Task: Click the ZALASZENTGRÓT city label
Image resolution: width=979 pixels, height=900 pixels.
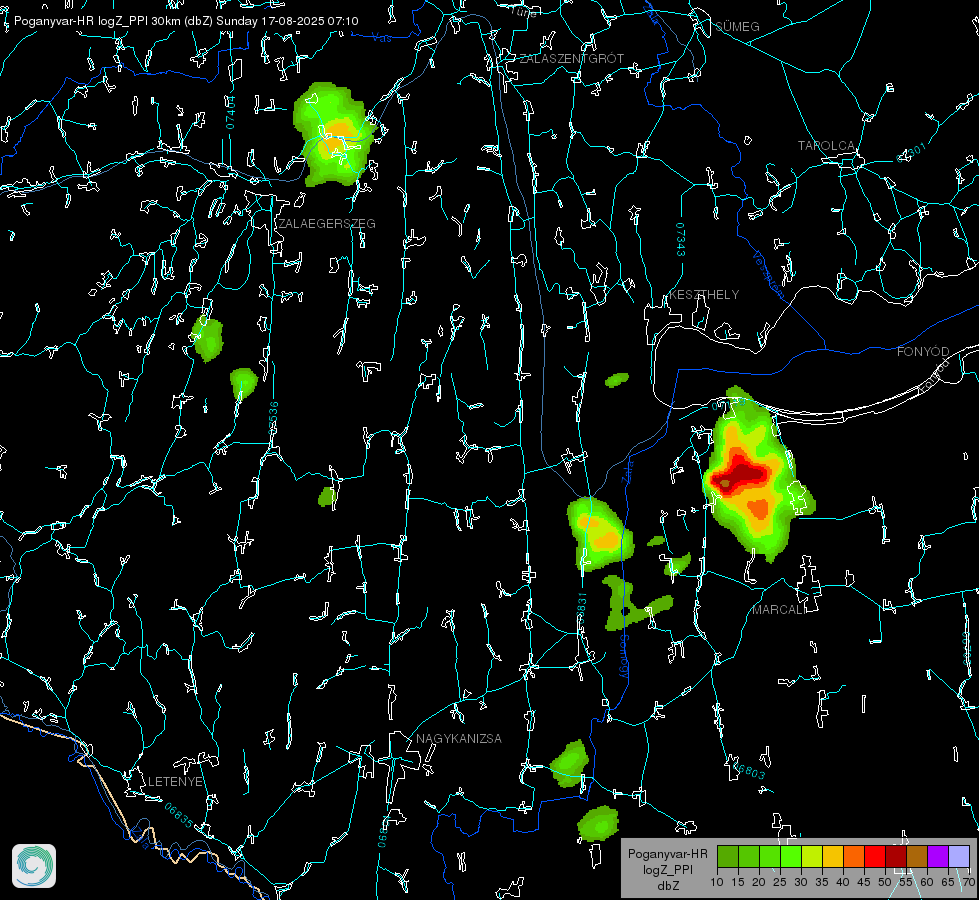Action: point(571,59)
